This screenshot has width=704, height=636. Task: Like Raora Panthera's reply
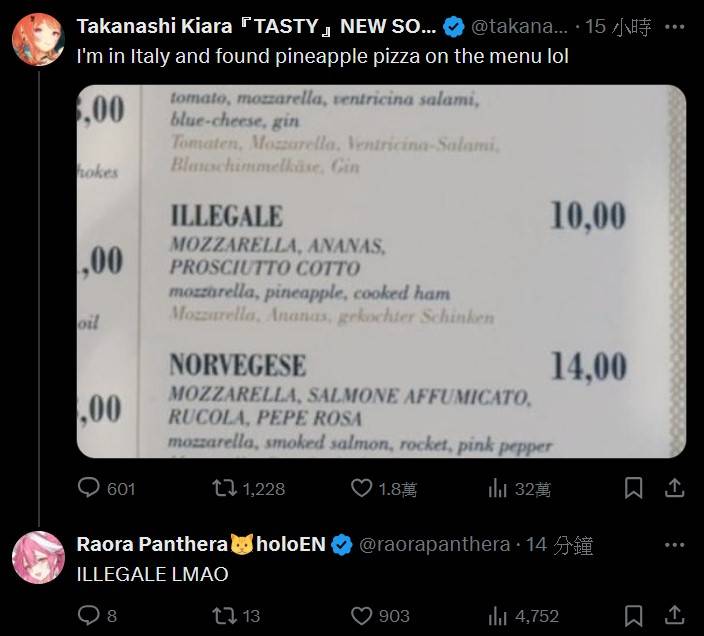(x=361, y=616)
